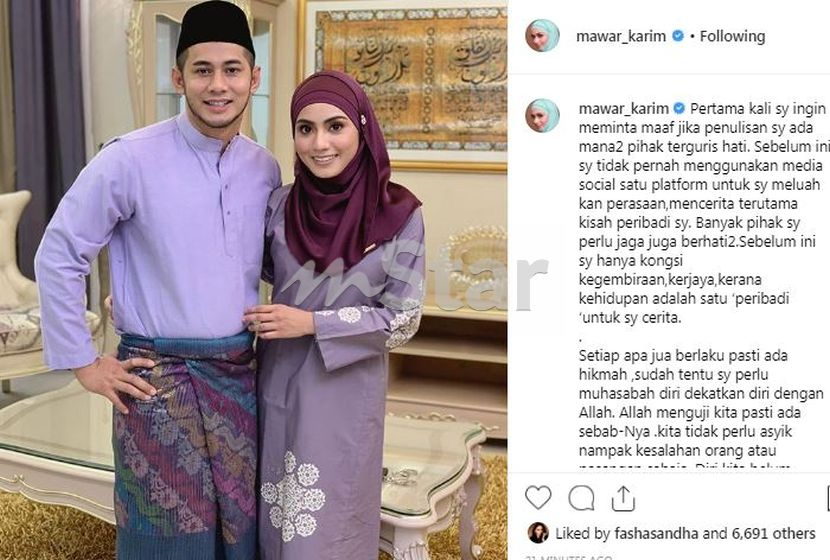Click the minutes ago timestamp below likes
Image resolution: width=830 pixels, height=560 pixels.
pyautogui.click(x=569, y=557)
